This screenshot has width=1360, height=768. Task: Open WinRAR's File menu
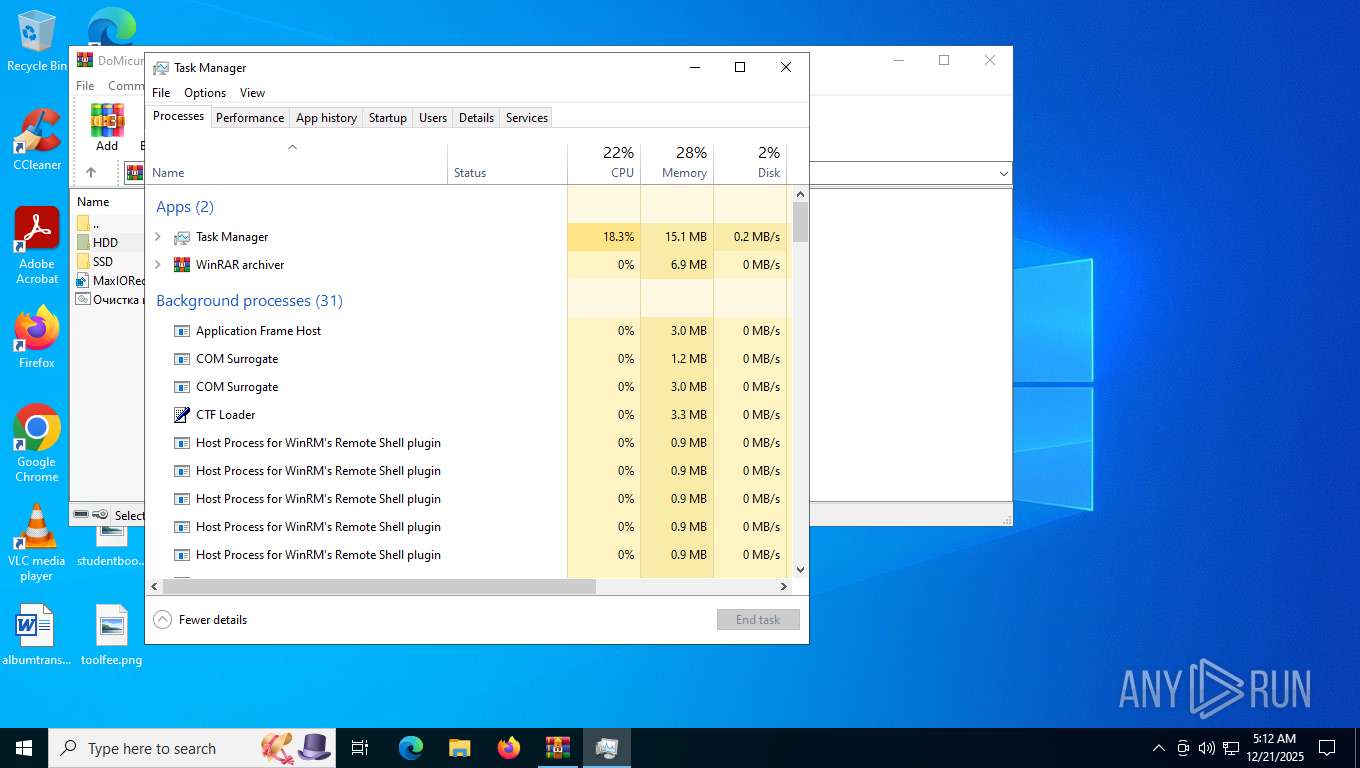click(x=85, y=86)
